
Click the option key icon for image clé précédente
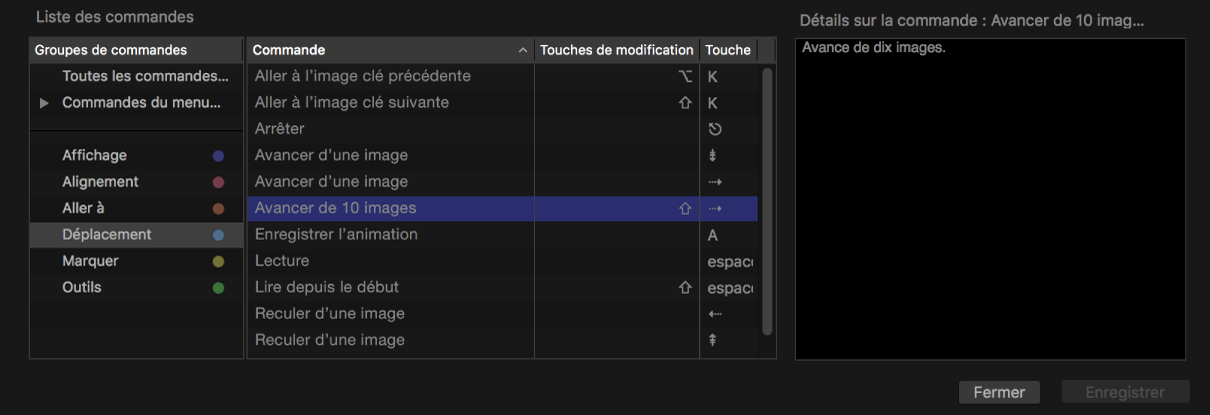coord(685,77)
